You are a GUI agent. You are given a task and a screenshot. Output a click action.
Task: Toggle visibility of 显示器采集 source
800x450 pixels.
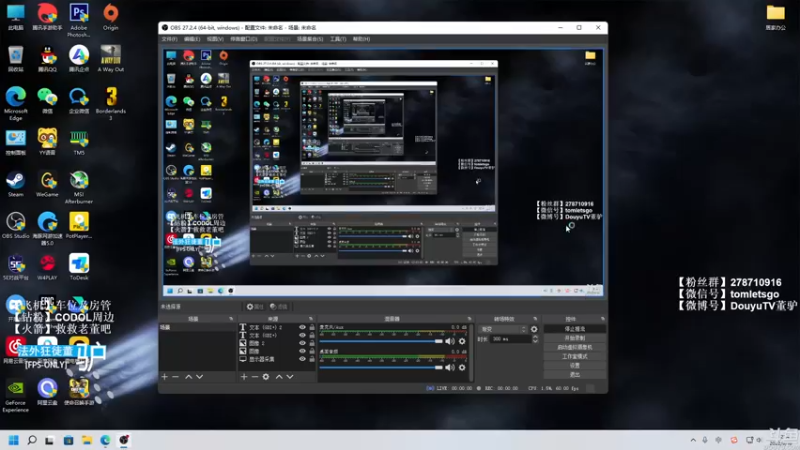point(302,359)
